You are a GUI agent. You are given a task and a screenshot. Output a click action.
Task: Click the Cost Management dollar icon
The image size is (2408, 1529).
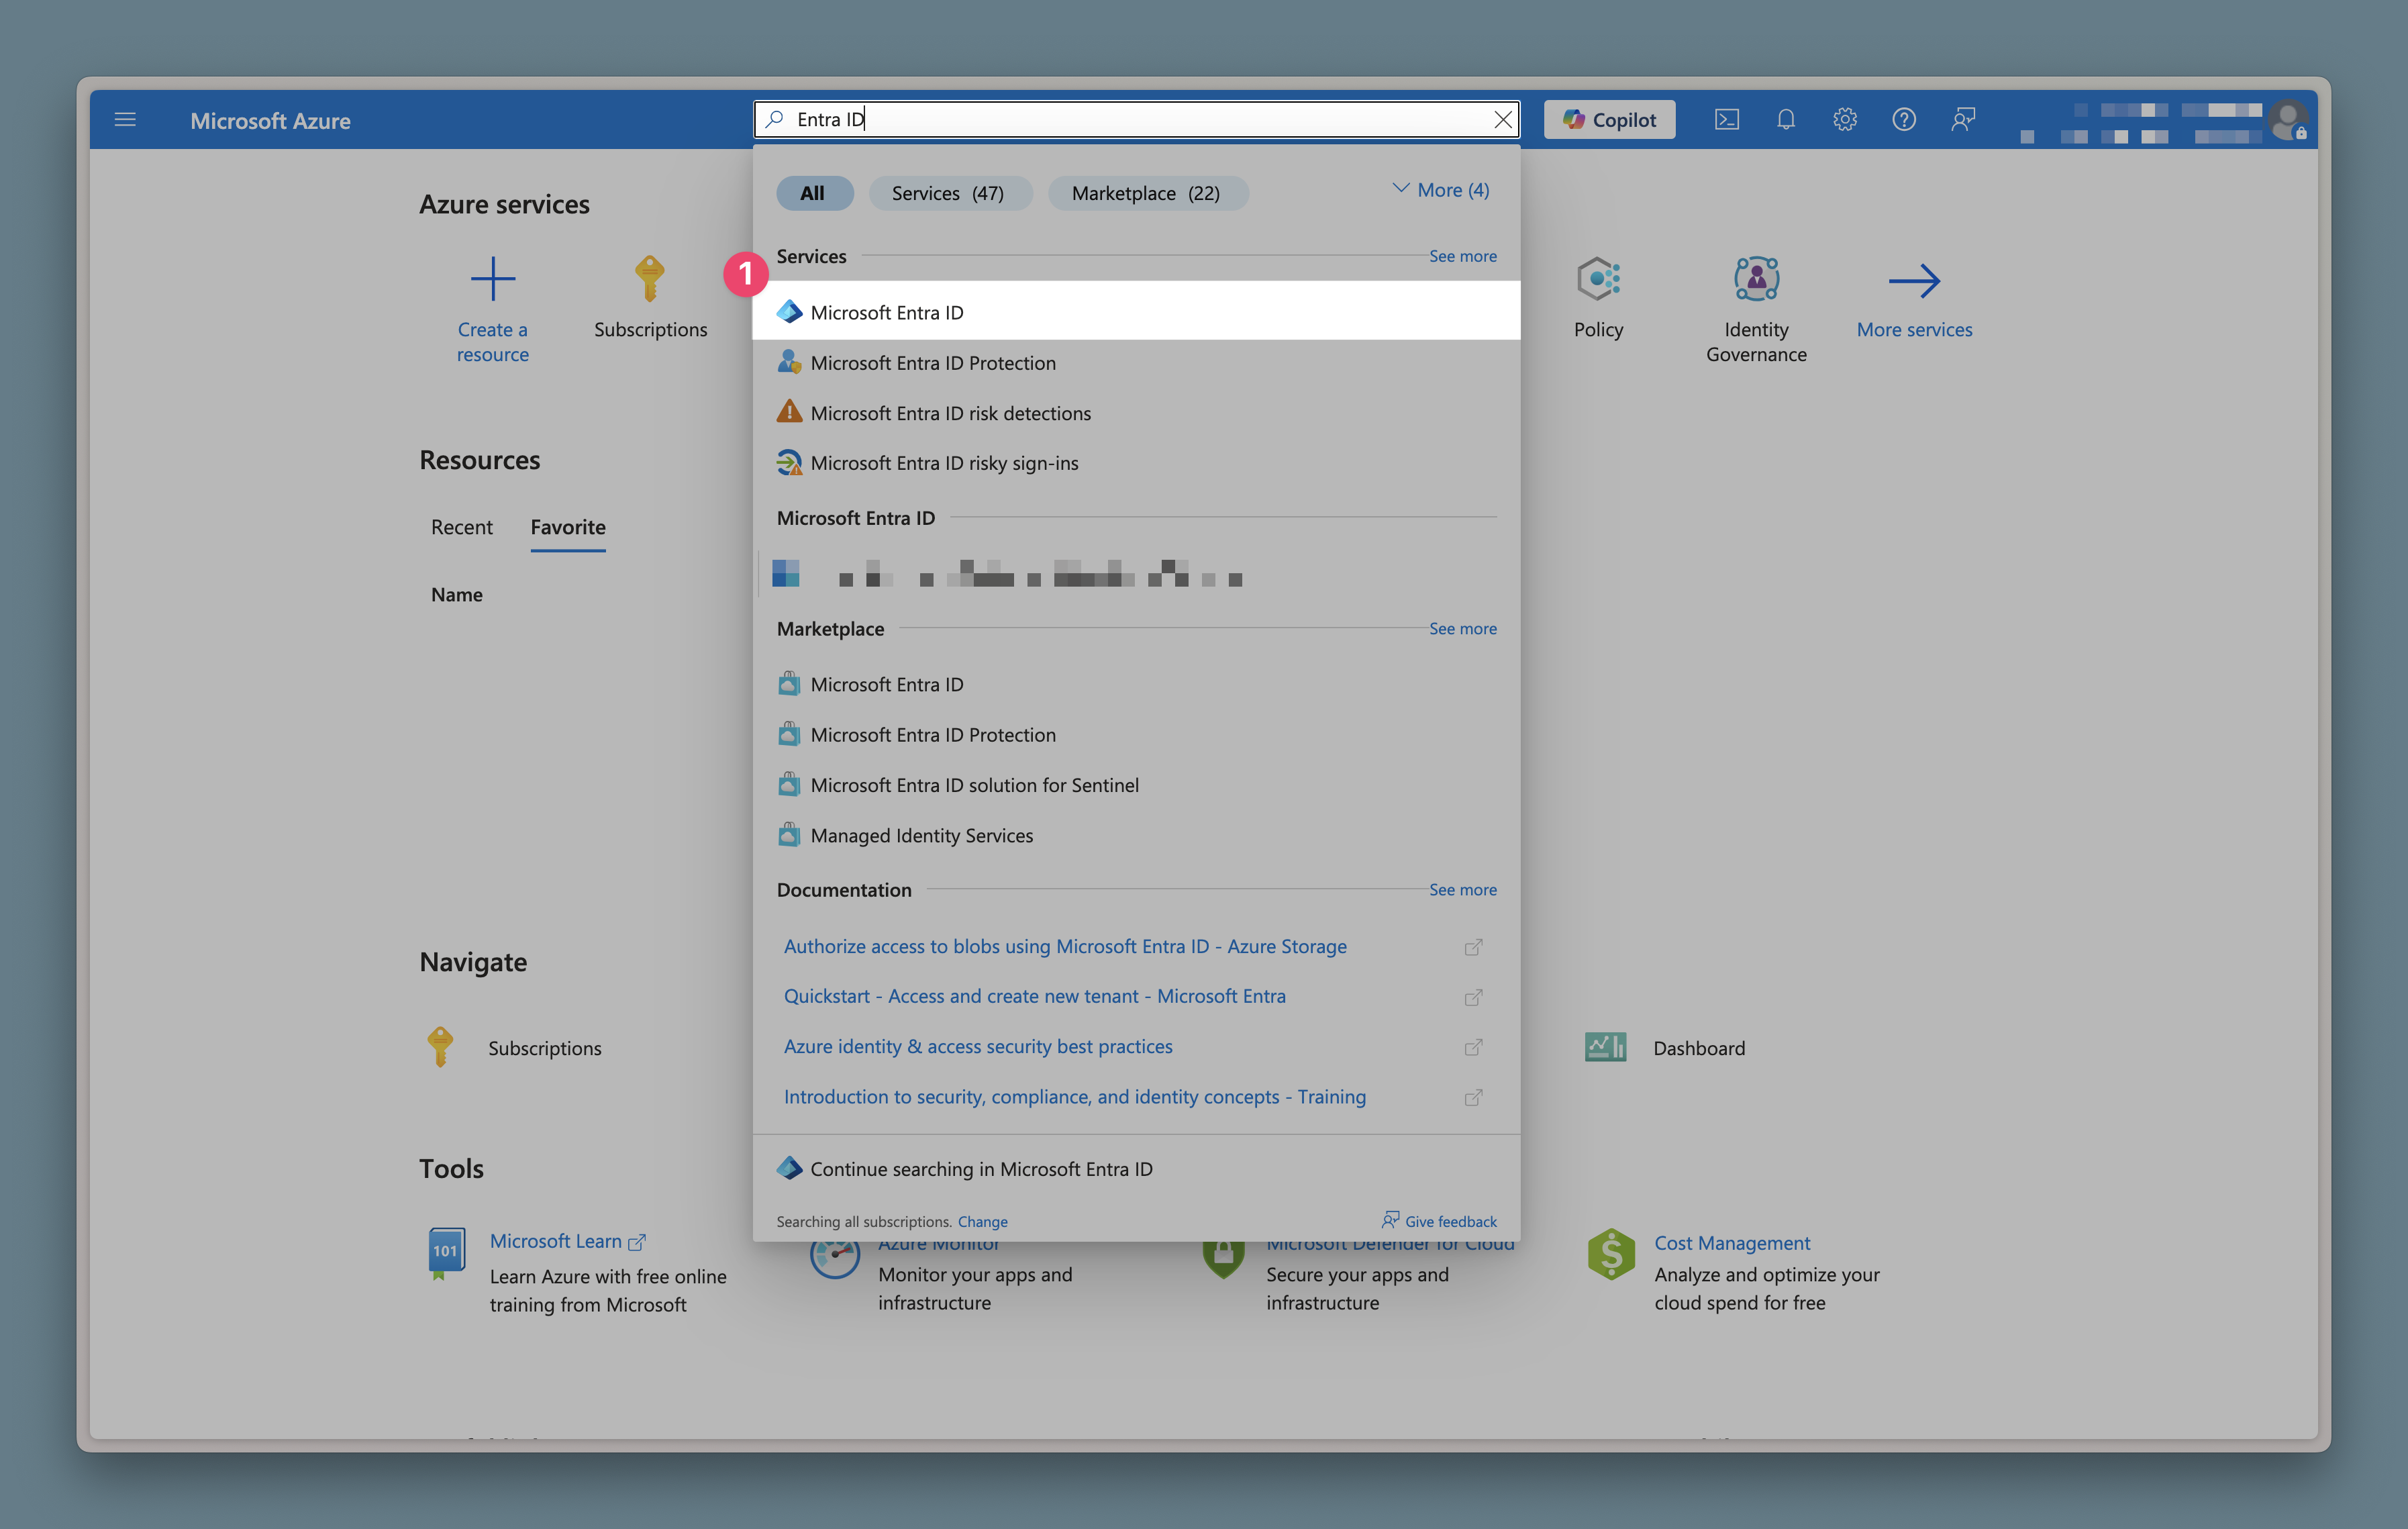pos(1611,1254)
